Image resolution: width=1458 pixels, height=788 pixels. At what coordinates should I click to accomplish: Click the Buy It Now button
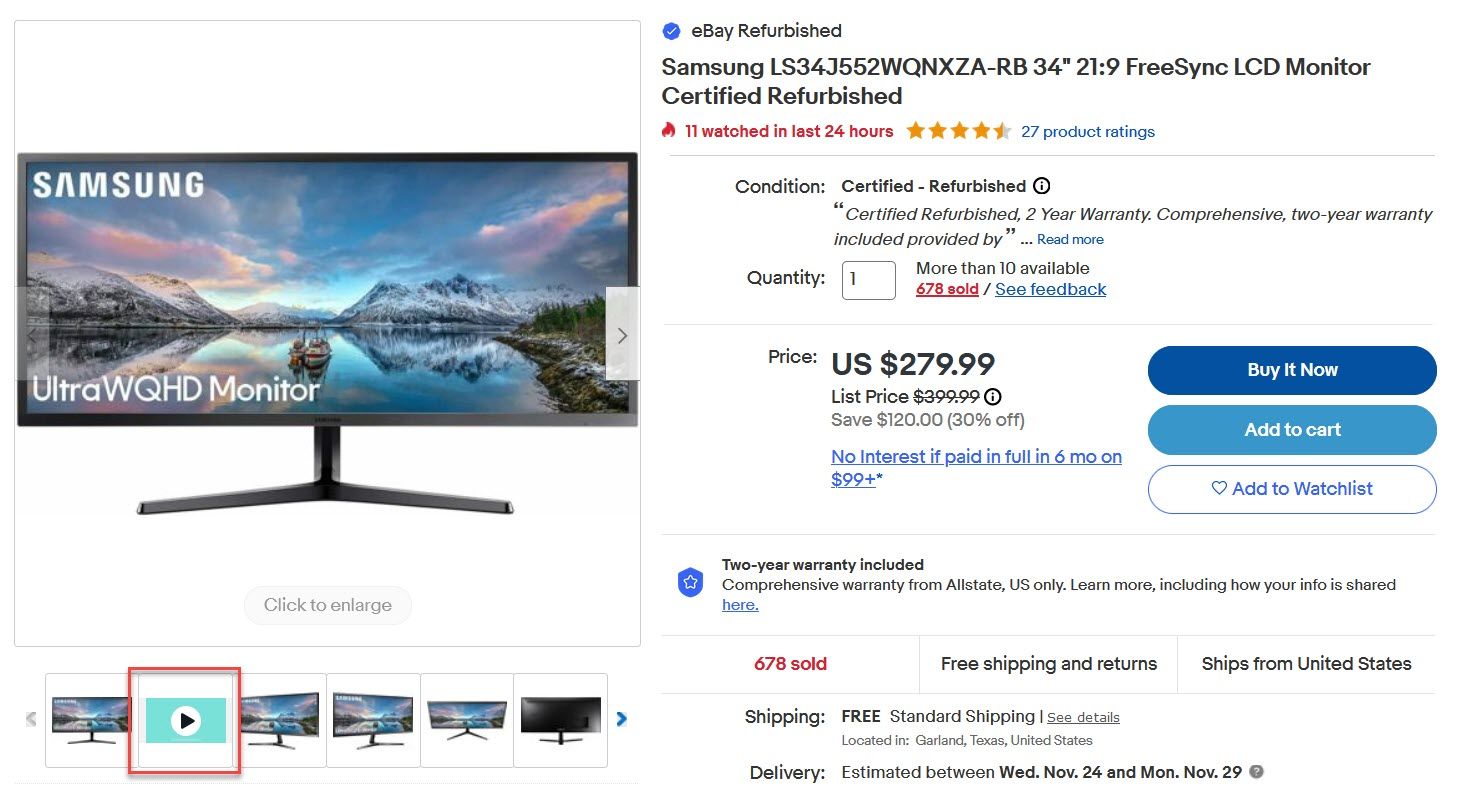pos(1292,370)
